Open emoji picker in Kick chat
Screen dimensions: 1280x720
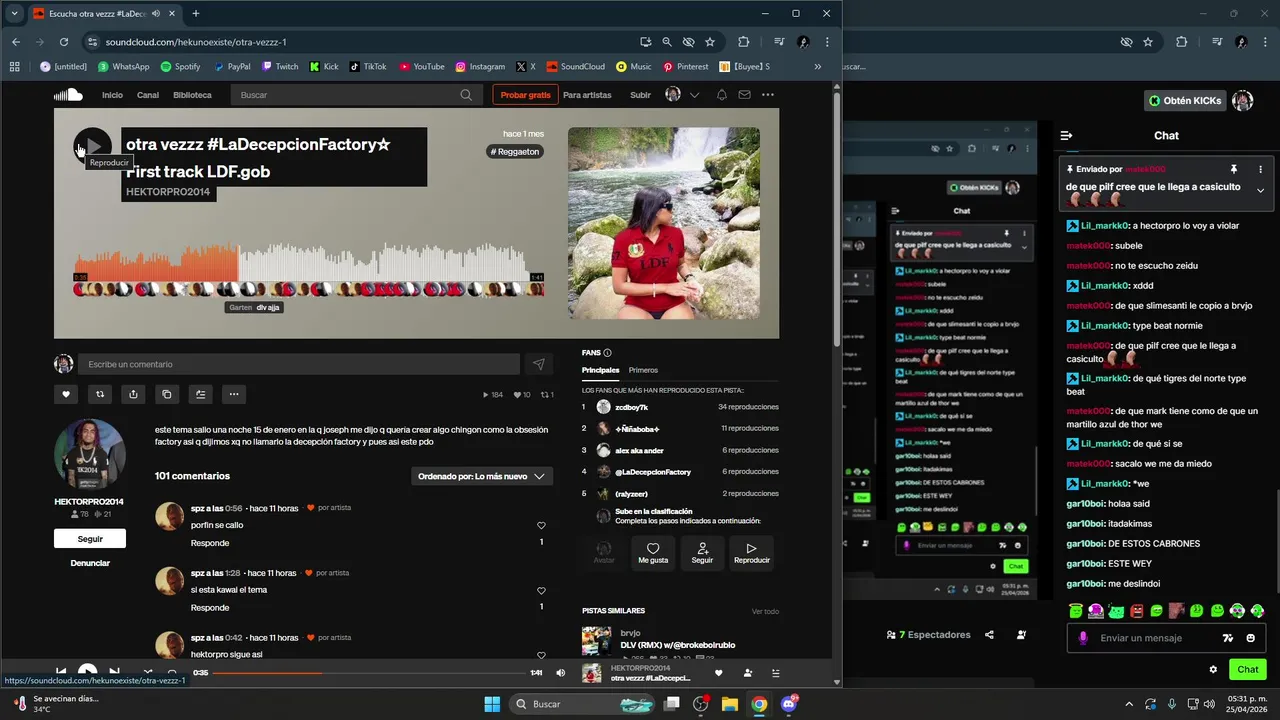[x=1251, y=638]
